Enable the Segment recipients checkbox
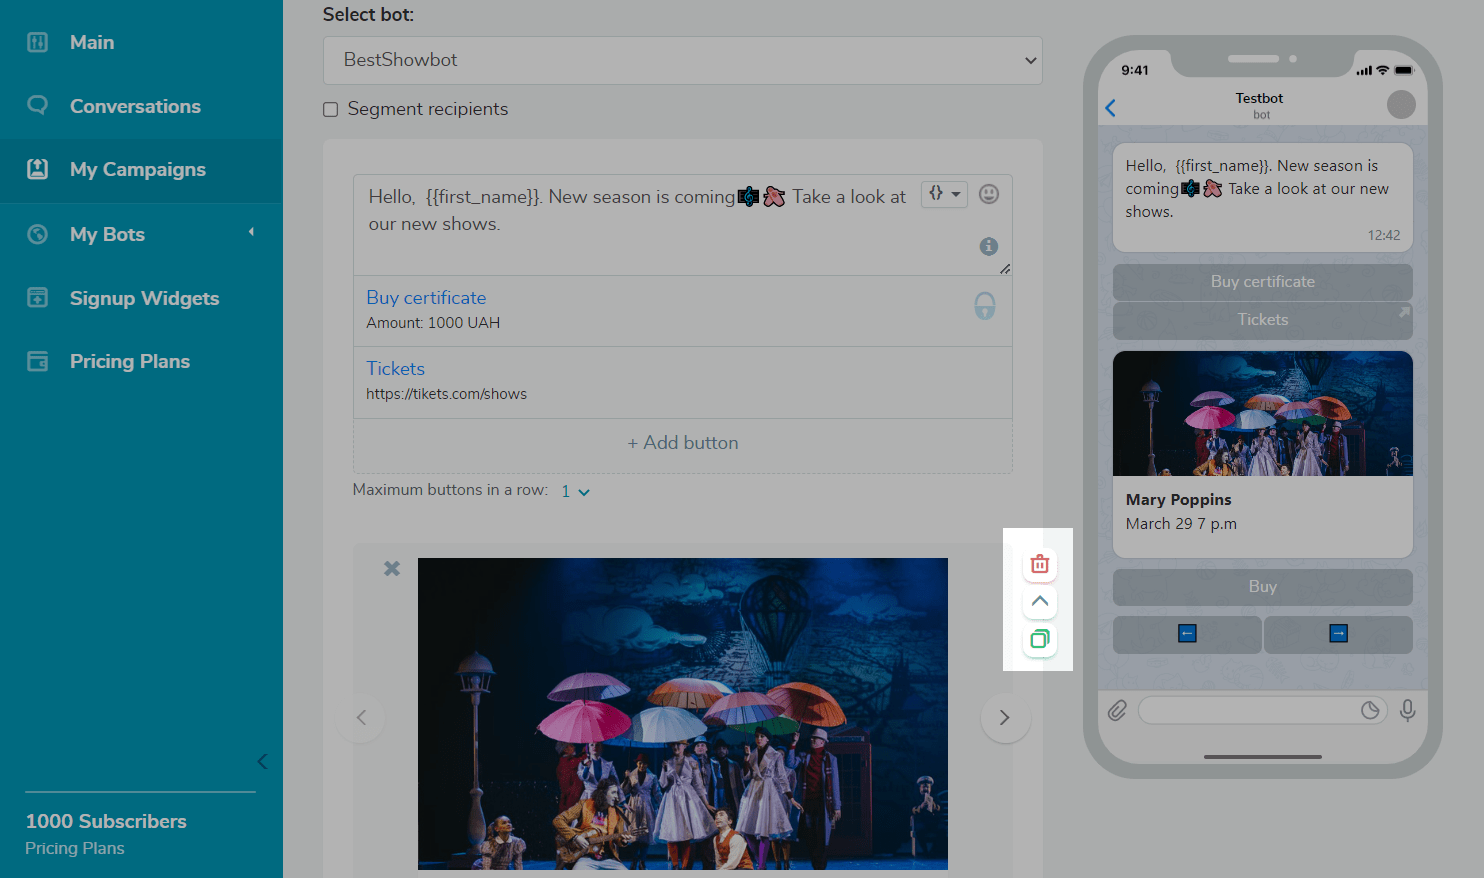The height and width of the screenshot is (878, 1484). [x=331, y=109]
